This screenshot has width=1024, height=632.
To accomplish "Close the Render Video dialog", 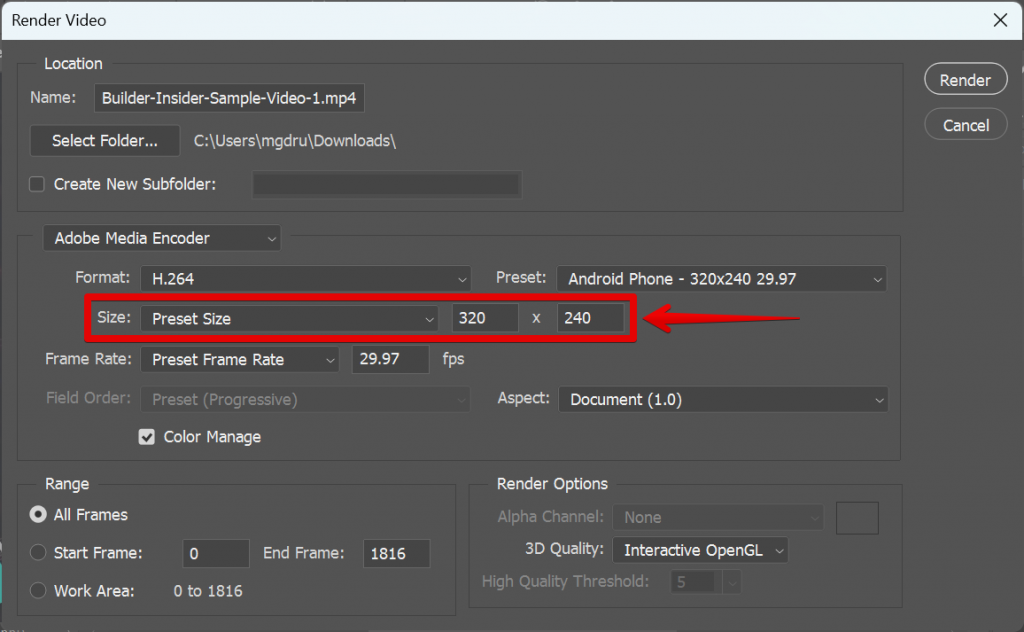I will click(x=999, y=20).
